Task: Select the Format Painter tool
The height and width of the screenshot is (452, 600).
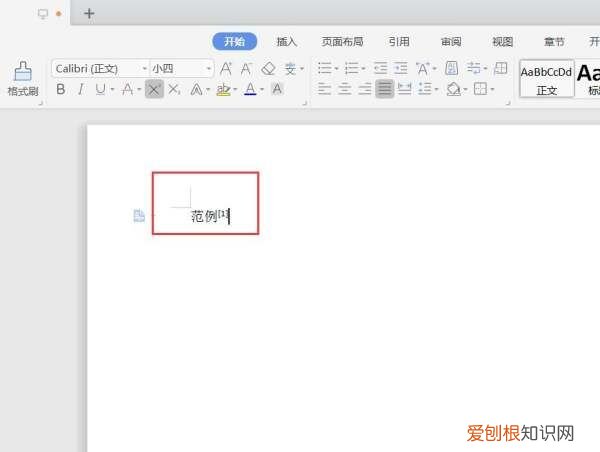Action: (23, 79)
